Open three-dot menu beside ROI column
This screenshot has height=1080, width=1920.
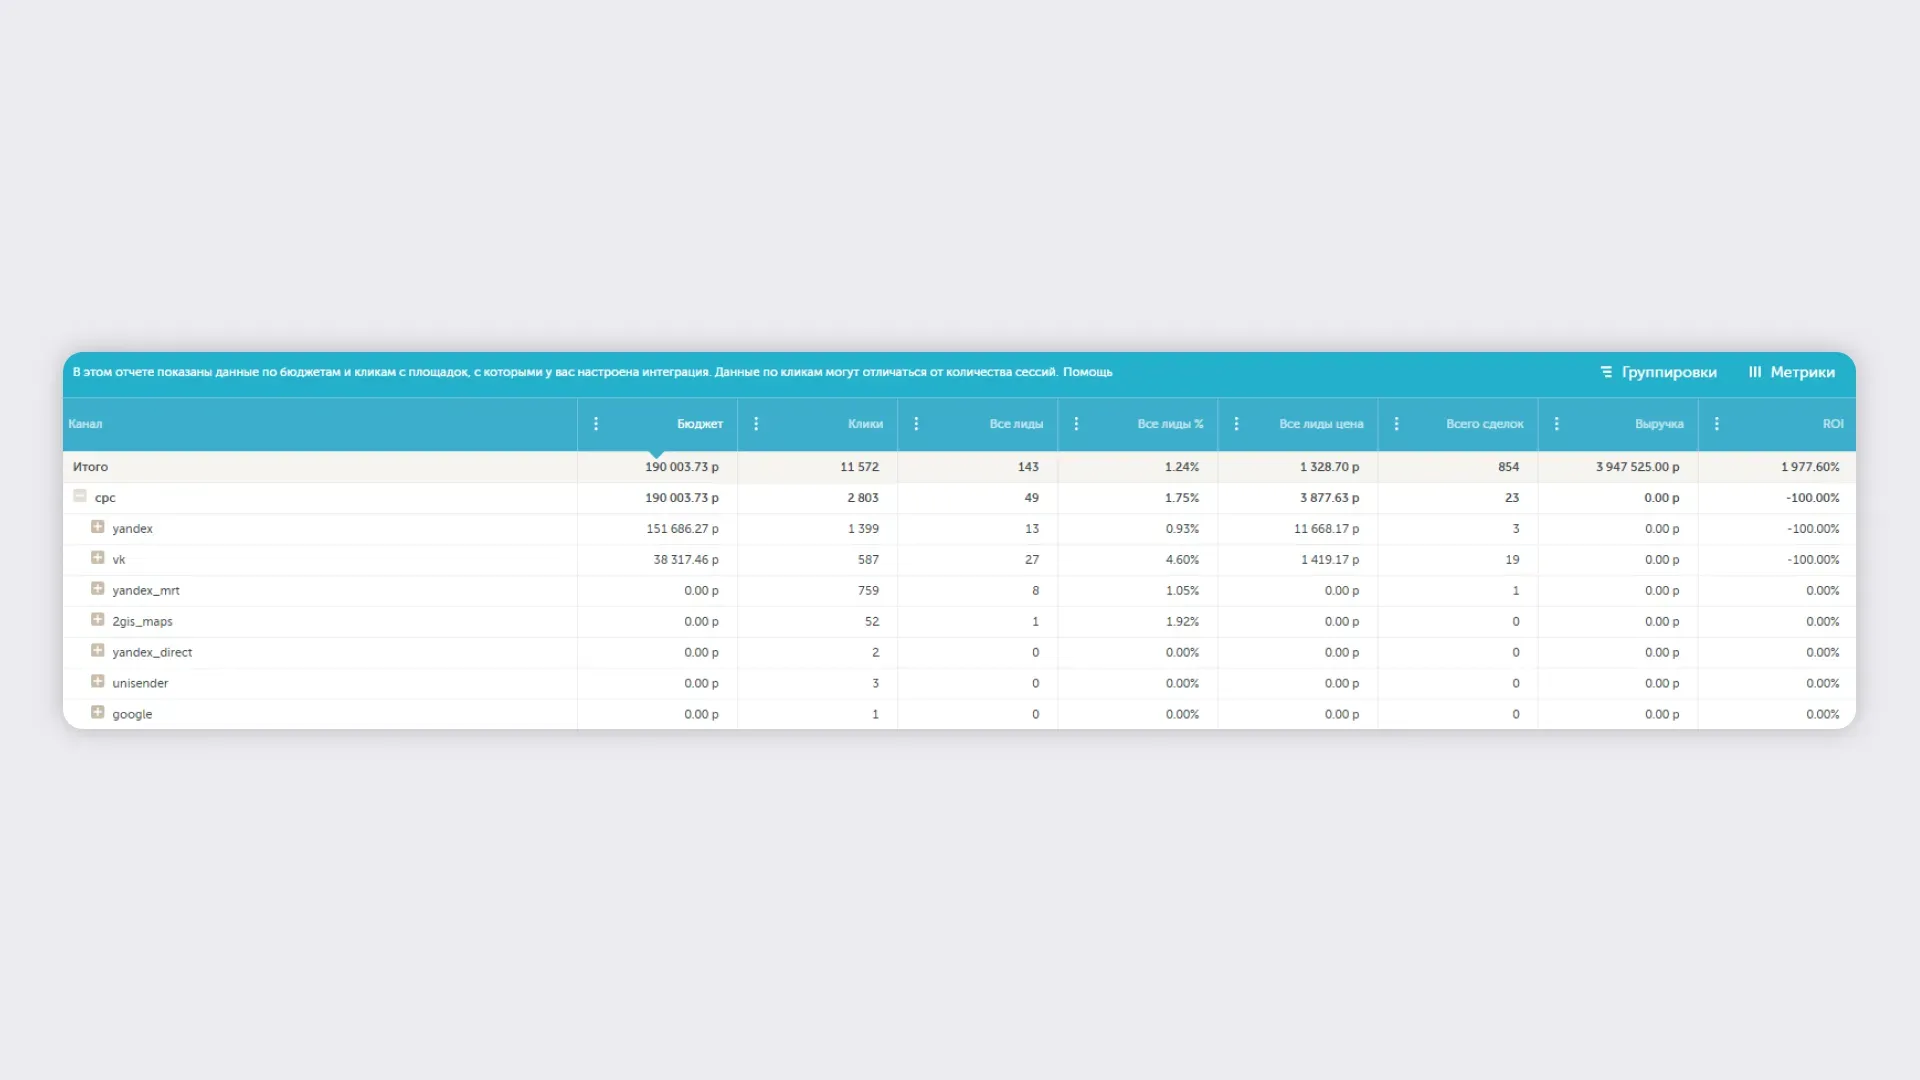tap(1716, 424)
